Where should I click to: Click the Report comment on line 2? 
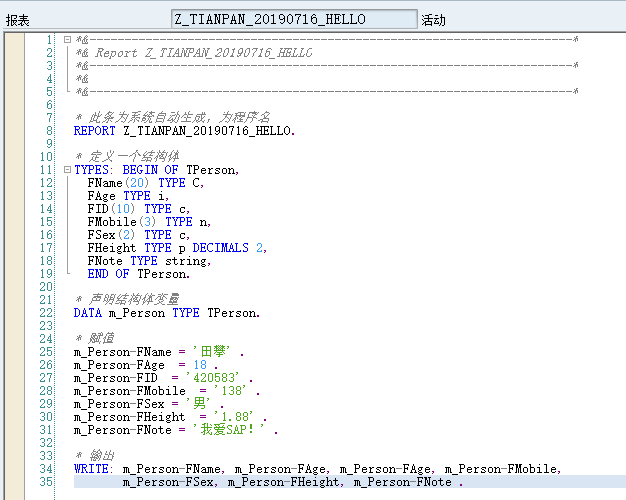tap(194, 53)
